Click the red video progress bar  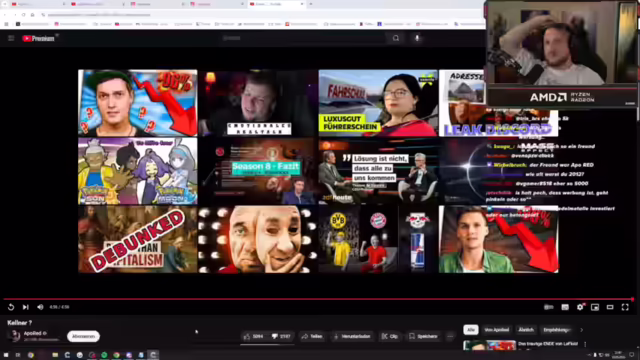pyautogui.click(x=318, y=299)
